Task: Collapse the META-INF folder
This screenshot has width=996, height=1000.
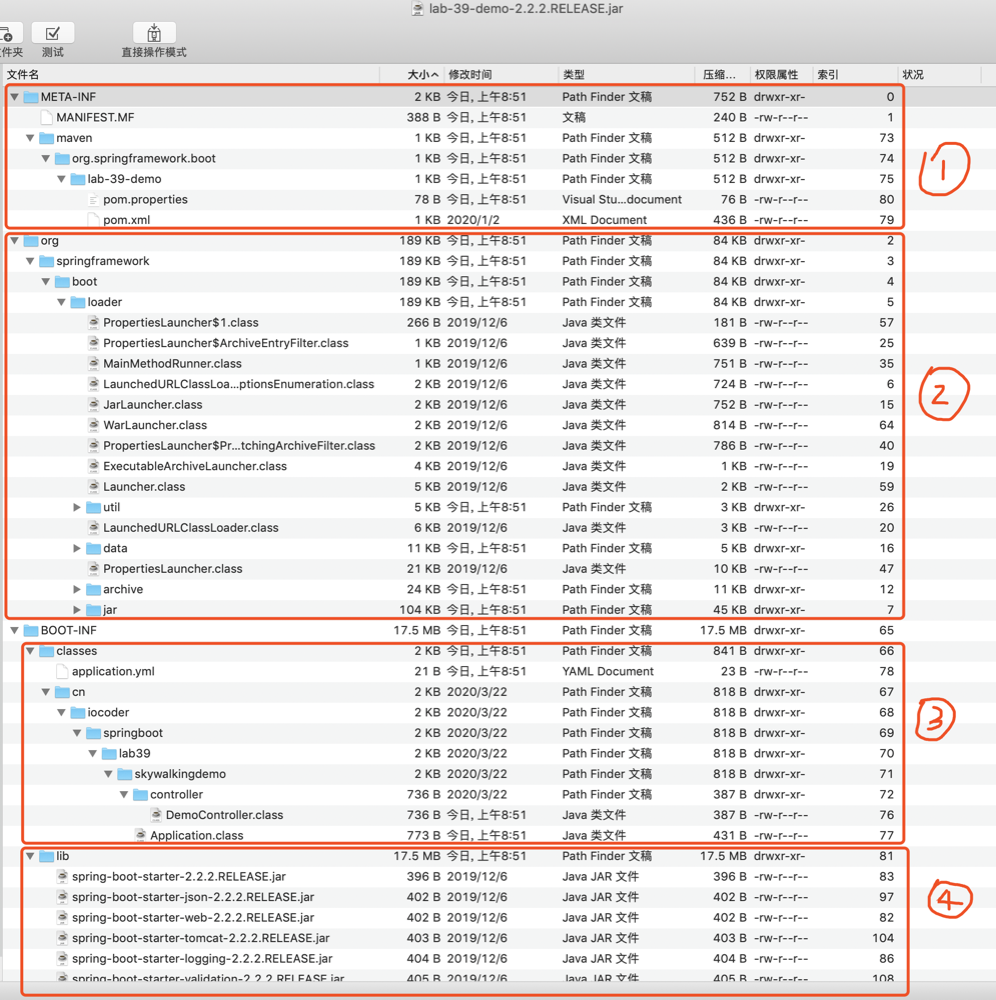Action: 14,97
